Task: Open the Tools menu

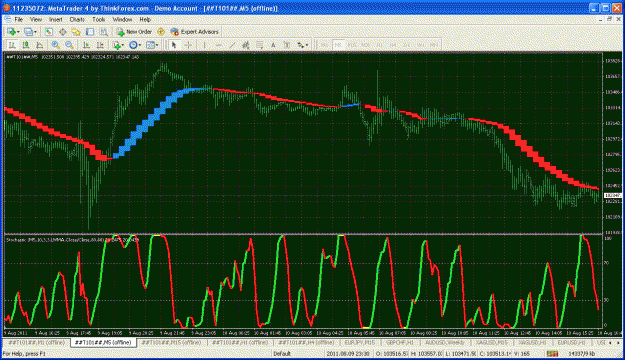Action: coord(98,19)
